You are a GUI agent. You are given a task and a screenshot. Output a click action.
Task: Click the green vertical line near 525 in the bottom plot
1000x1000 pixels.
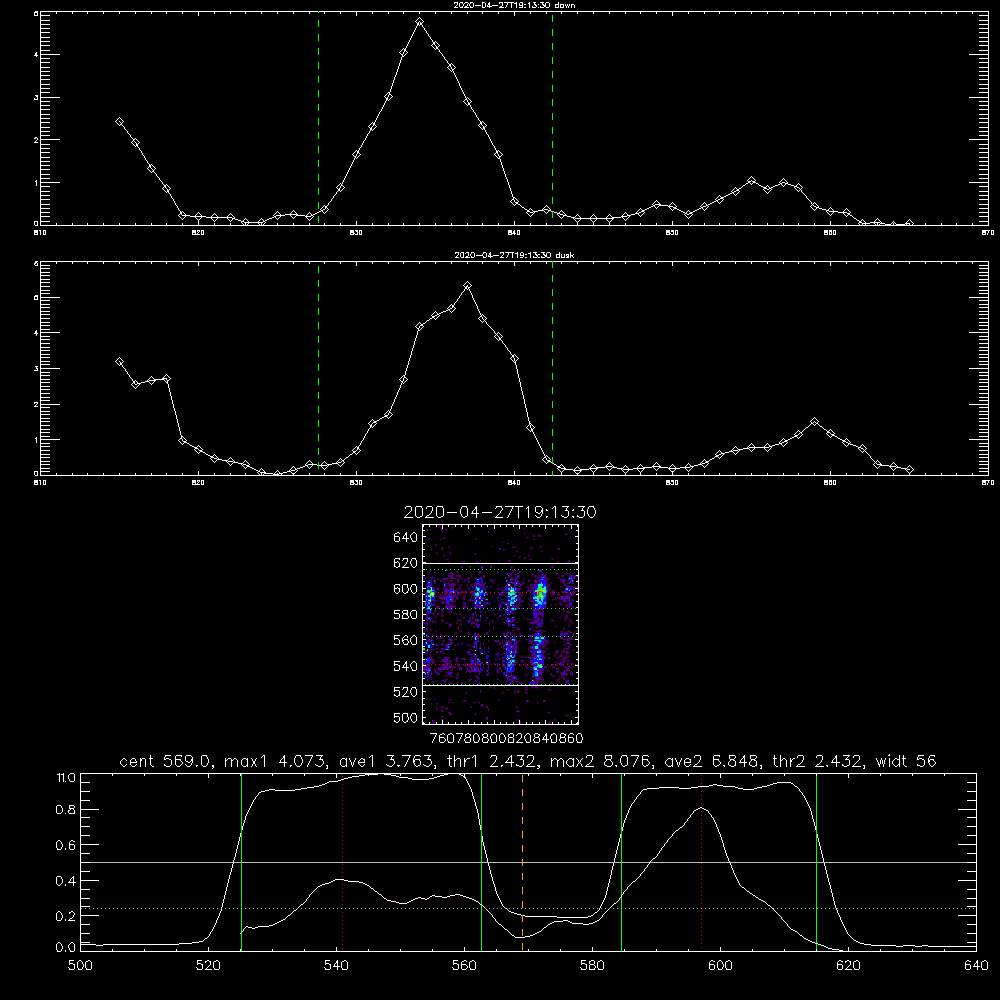pyautogui.click(x=241, y=861)
